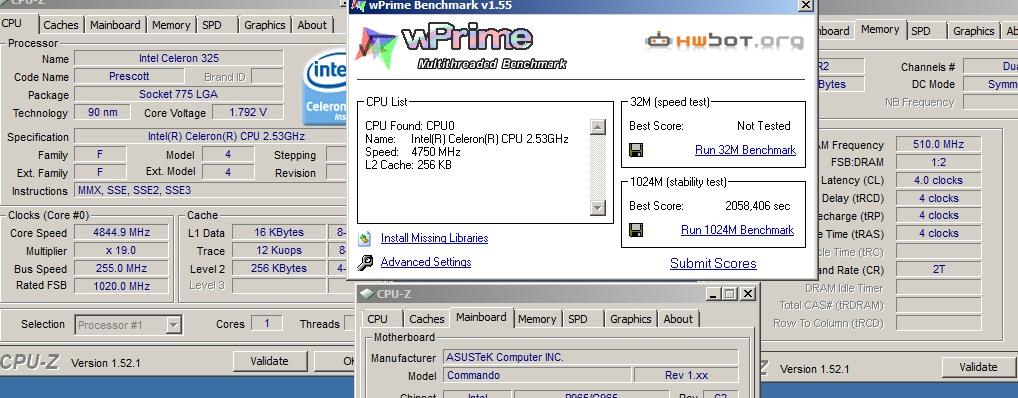Click the Manufacturer field 'ASUSTeK Computer INC.'
The height and width of the screenshot is (398, 1018).
[x=591, y=357]
